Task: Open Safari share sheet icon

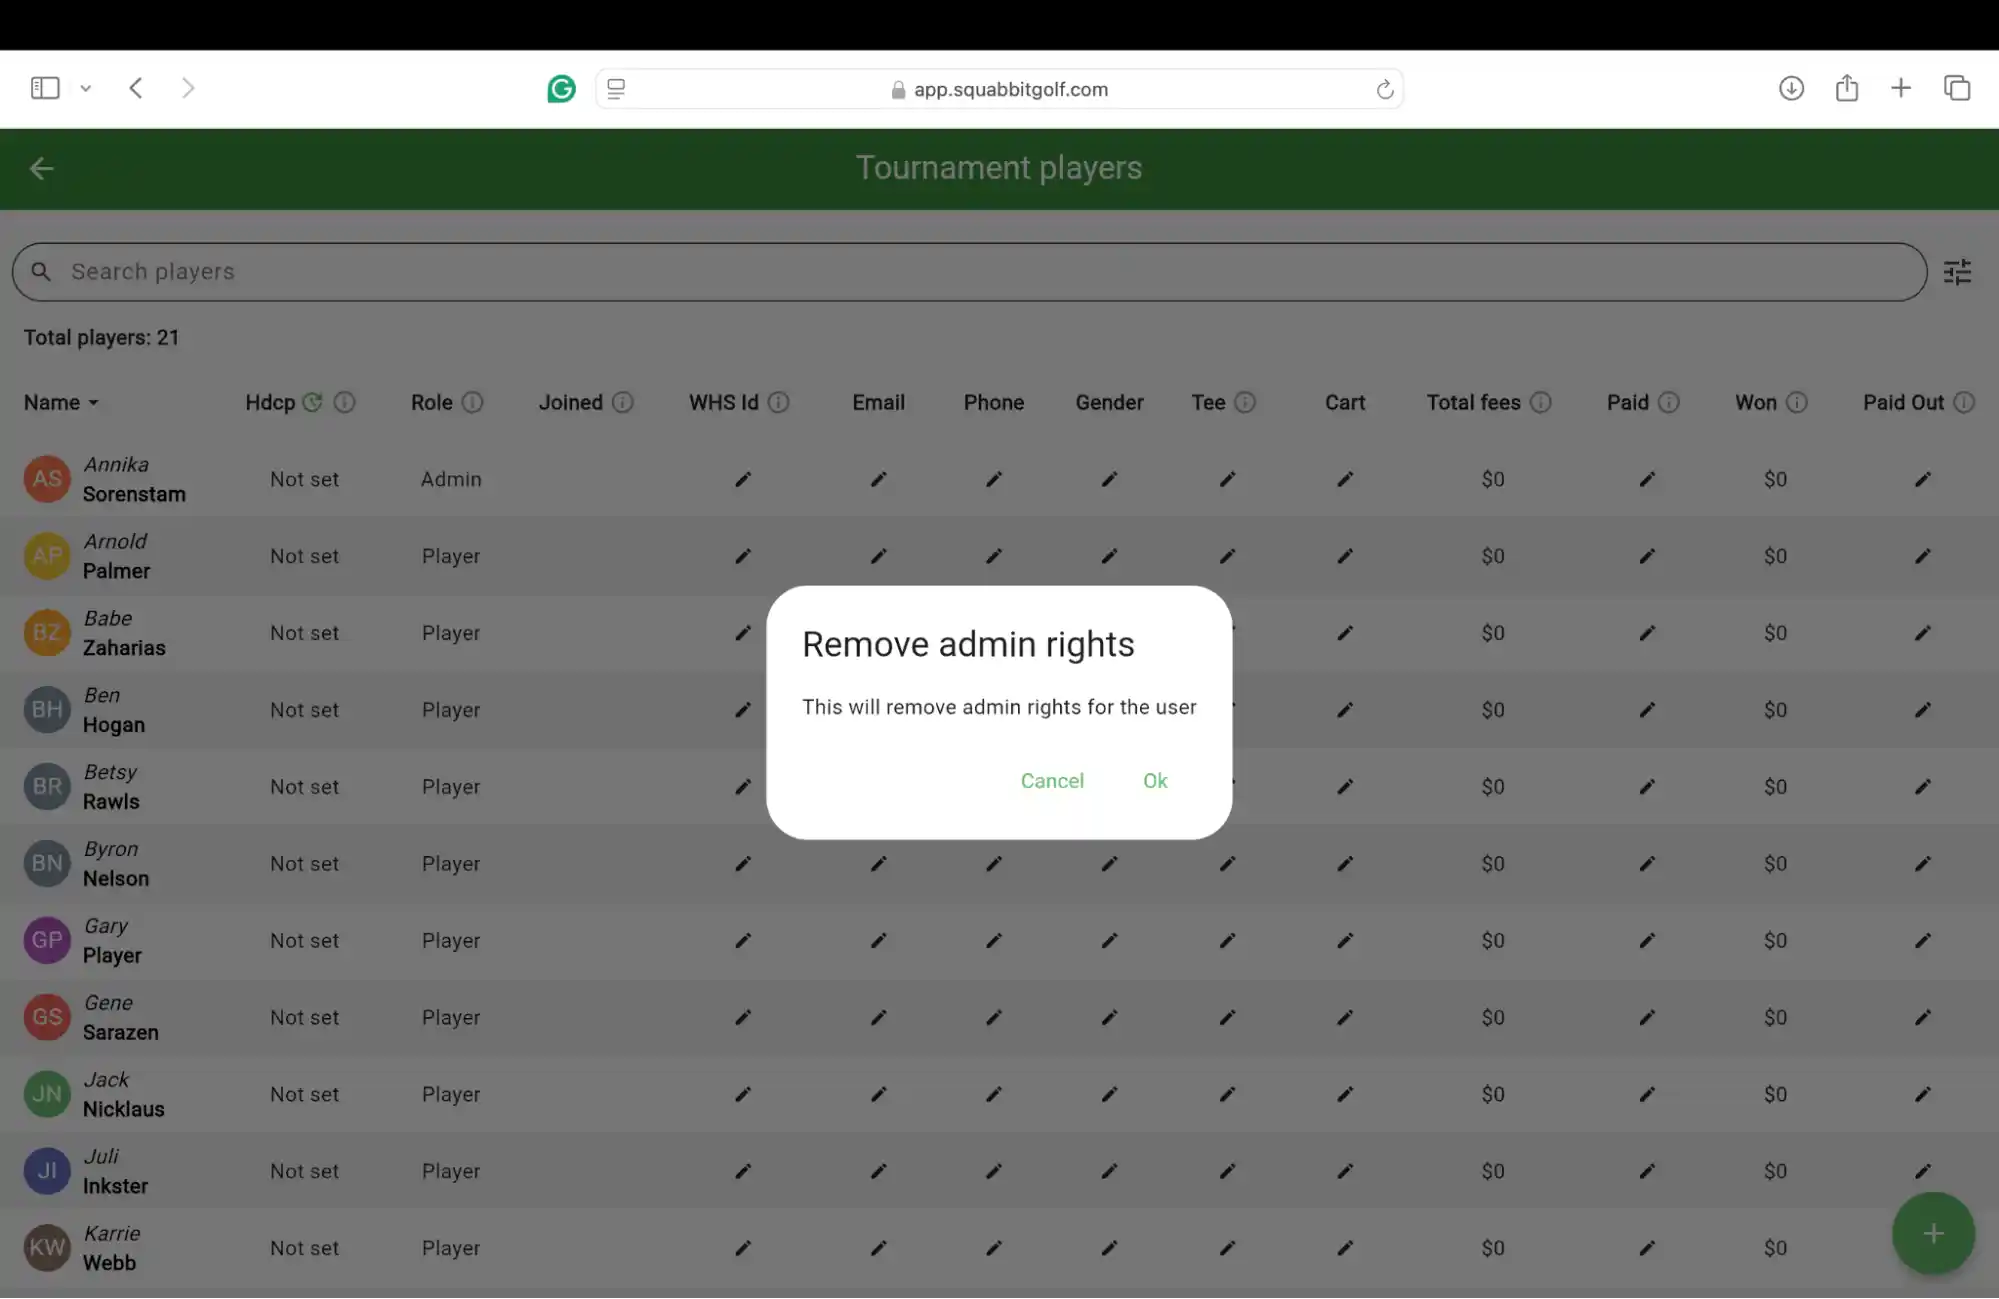Action: pos(1846,89)
